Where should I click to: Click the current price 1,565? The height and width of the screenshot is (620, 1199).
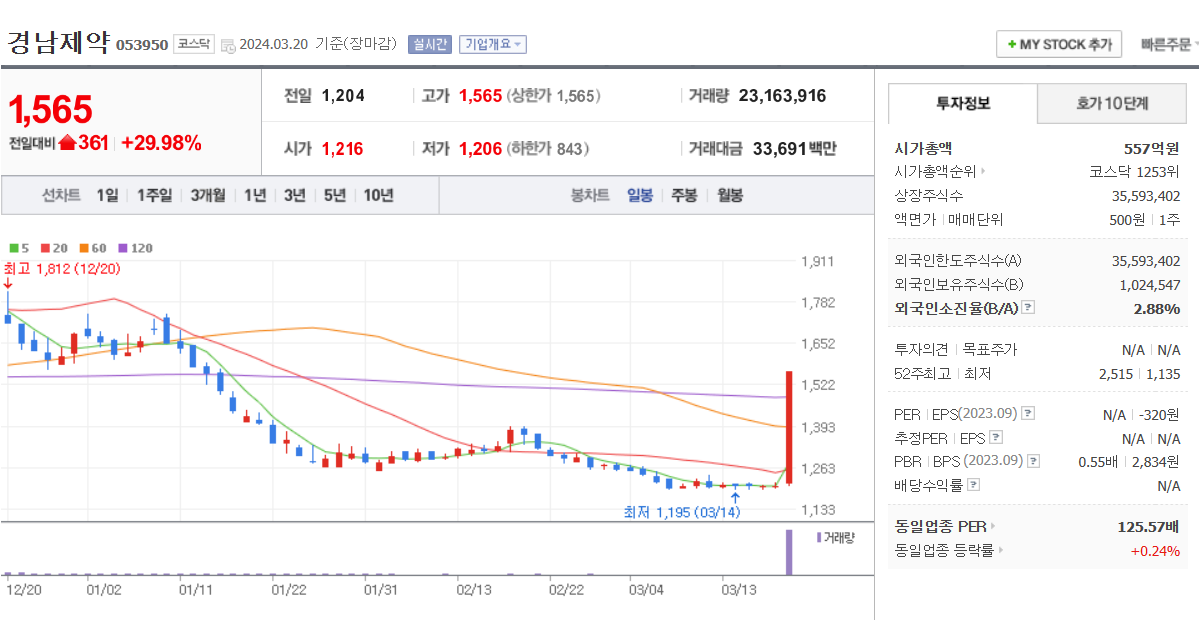50,110
